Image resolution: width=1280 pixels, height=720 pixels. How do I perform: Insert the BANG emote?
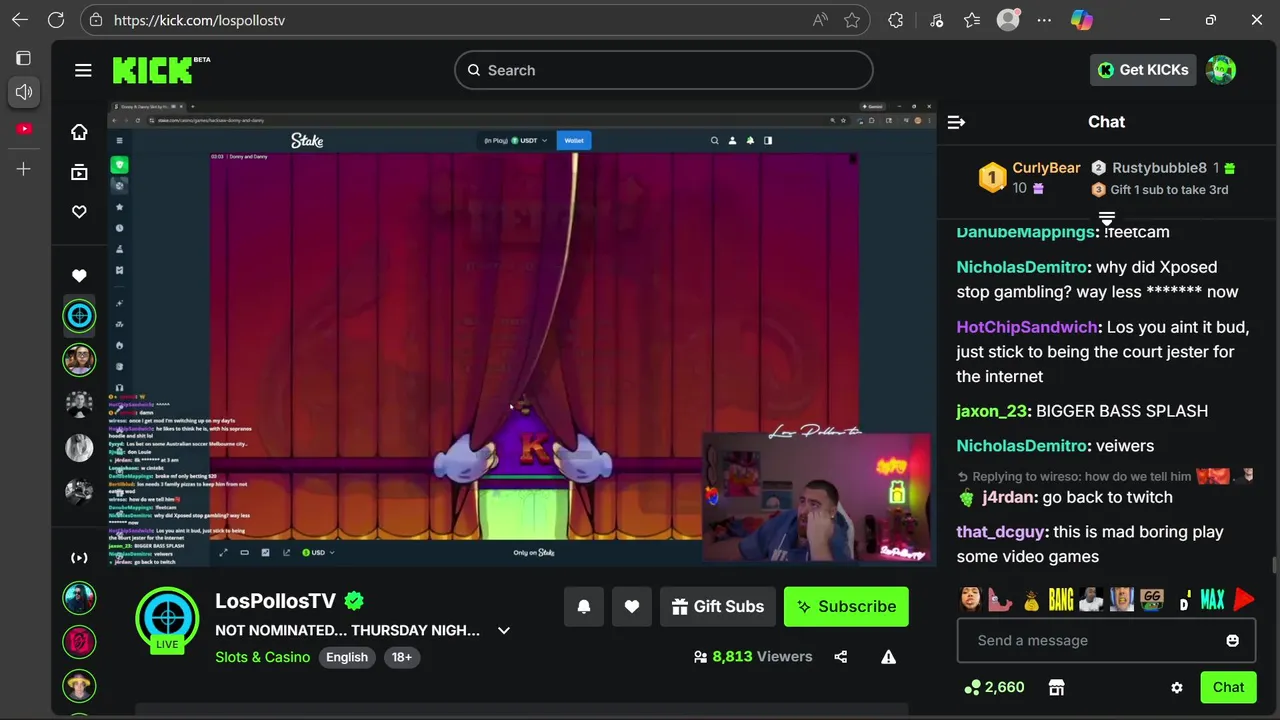tap(1061, 599)
